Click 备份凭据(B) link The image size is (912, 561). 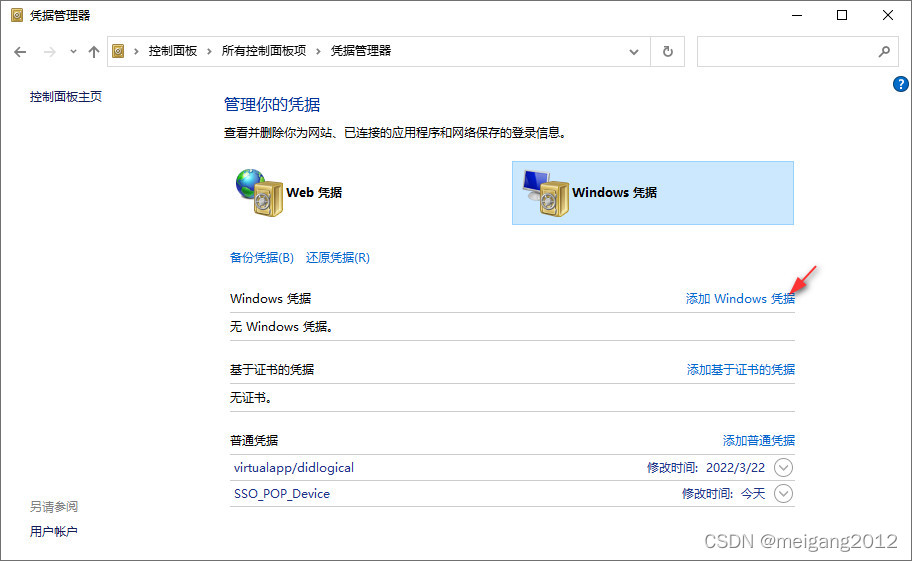(x=262, y=258)
